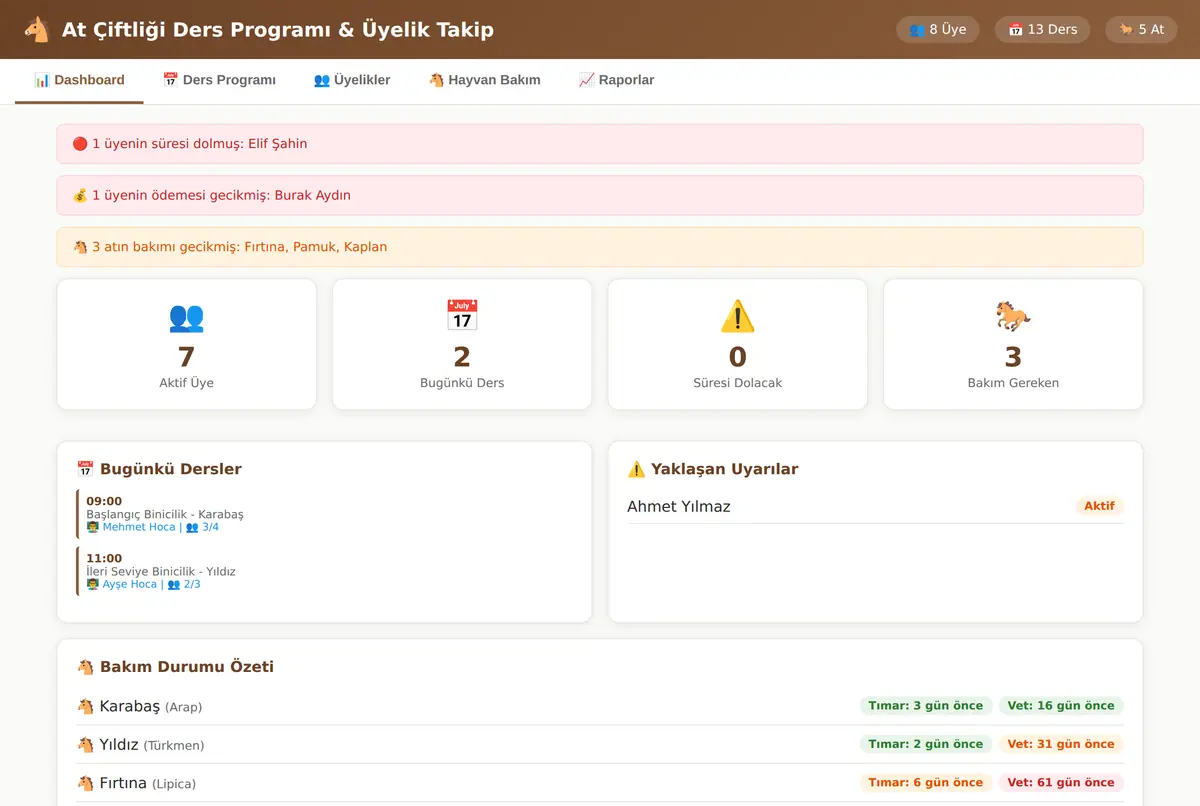
Task: Click the galloping horse icon above Bakım Gereken
Action: pyautogui.click(x=1013, y=317)
